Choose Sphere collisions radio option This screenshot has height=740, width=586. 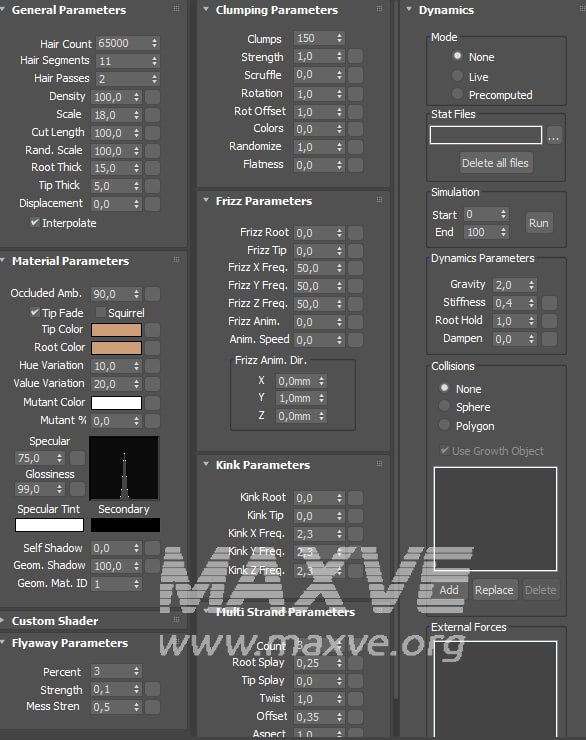pyautogui.click(x=444, y=406)
